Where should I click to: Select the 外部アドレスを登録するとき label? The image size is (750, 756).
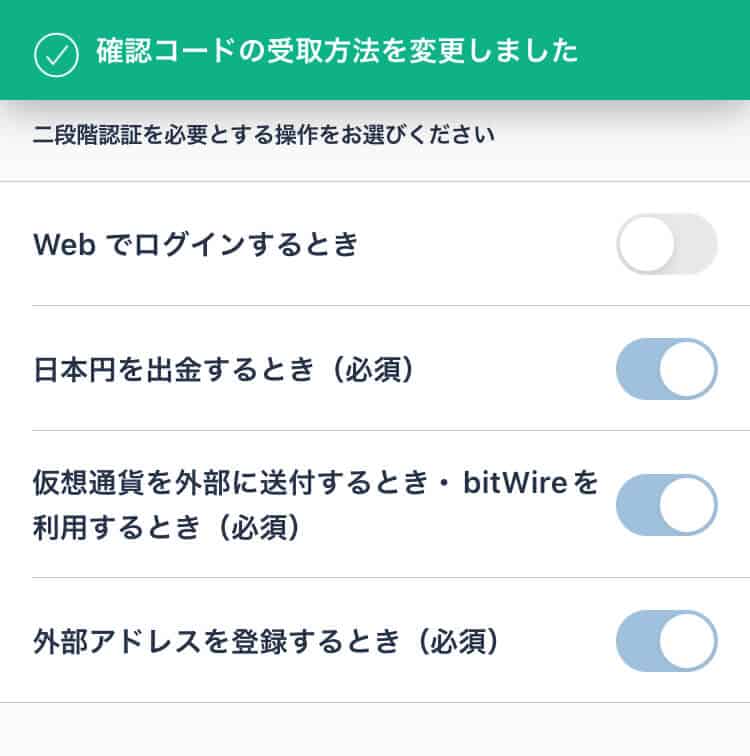pyautogui.click(x=215, y=641)
